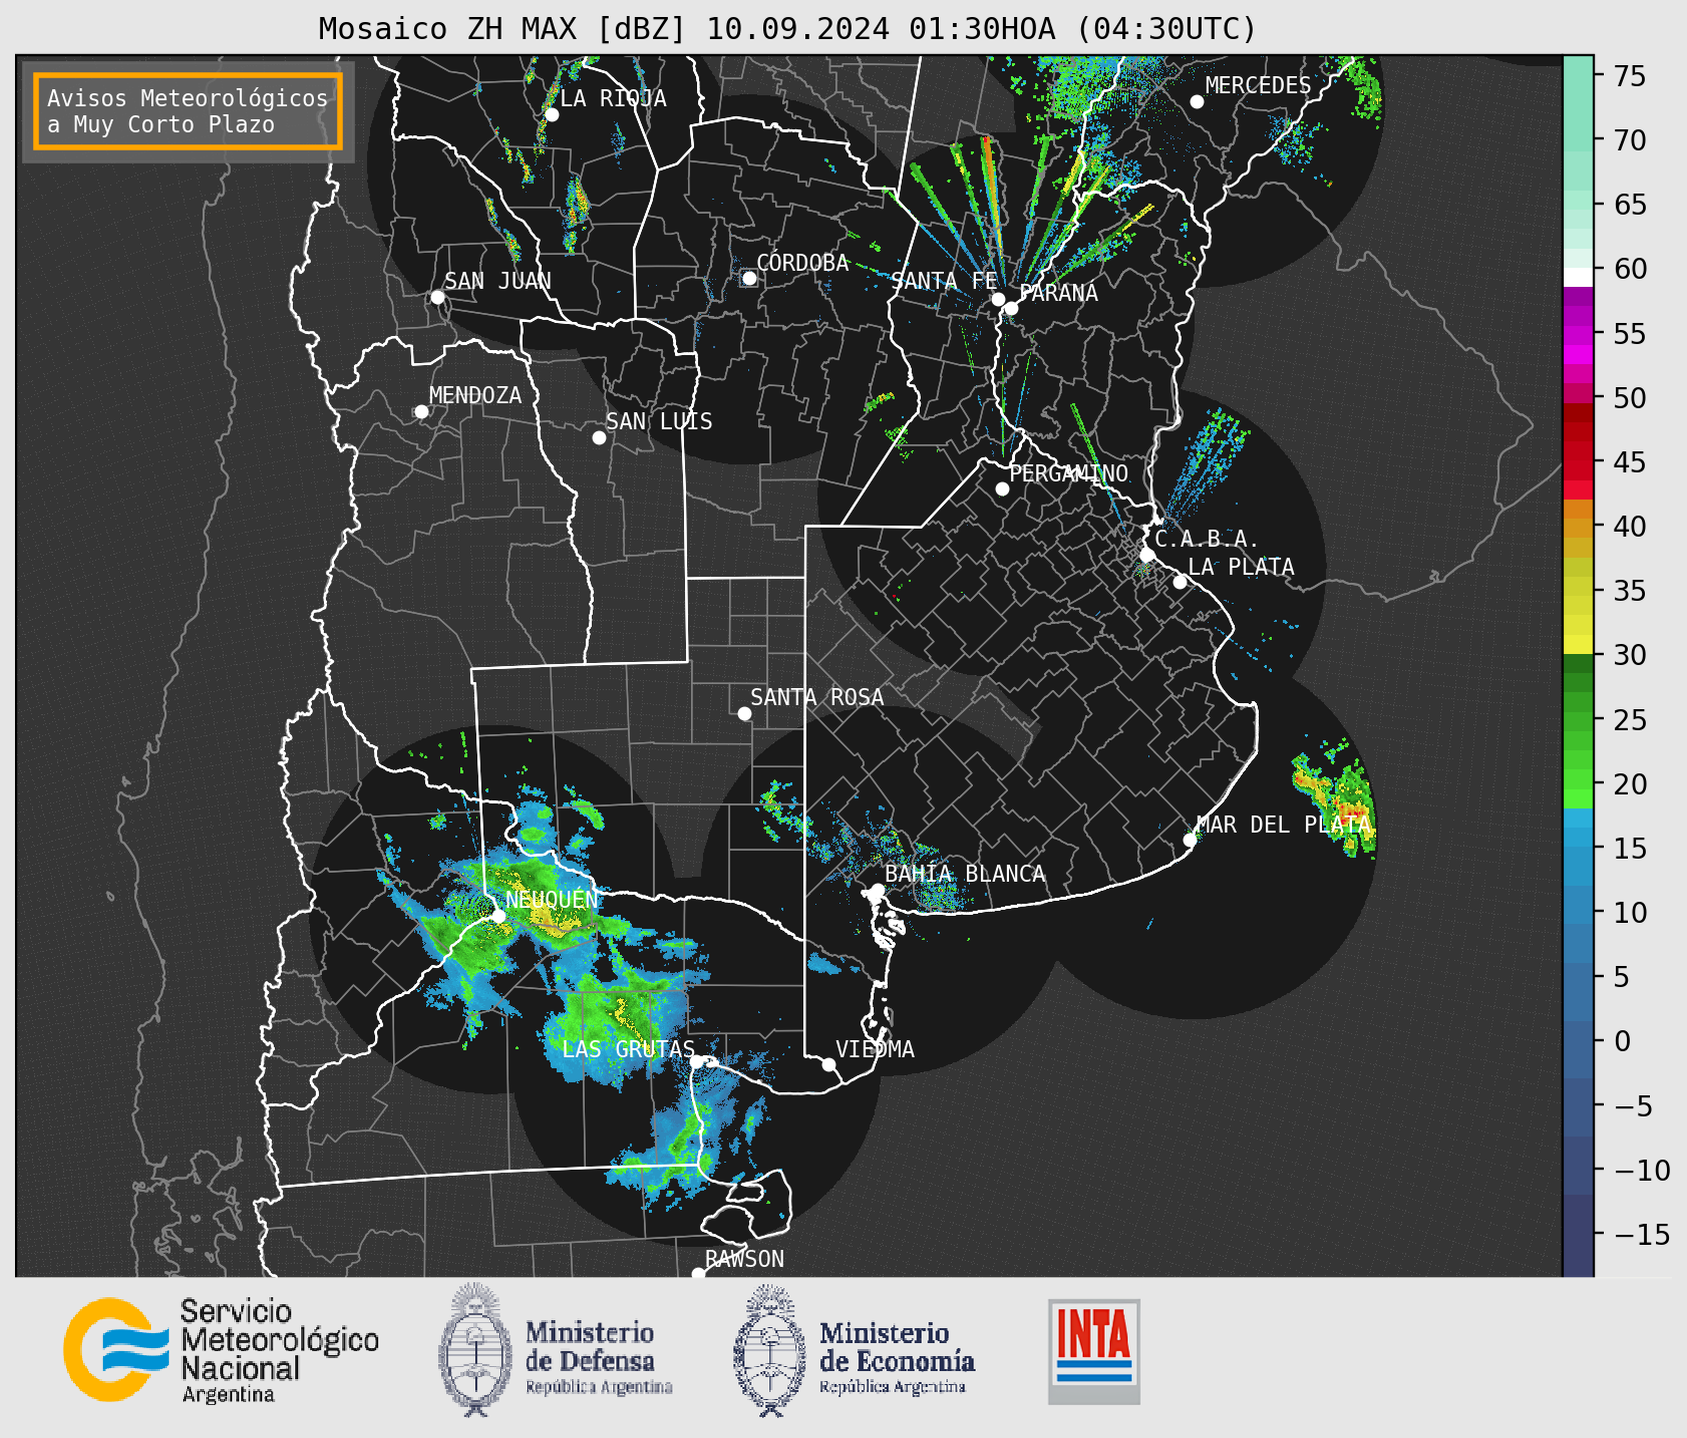The height and width of the screenshot is (1438, 1687).
Task: Select the VIEDMA city label
Action: point(875,1049)
